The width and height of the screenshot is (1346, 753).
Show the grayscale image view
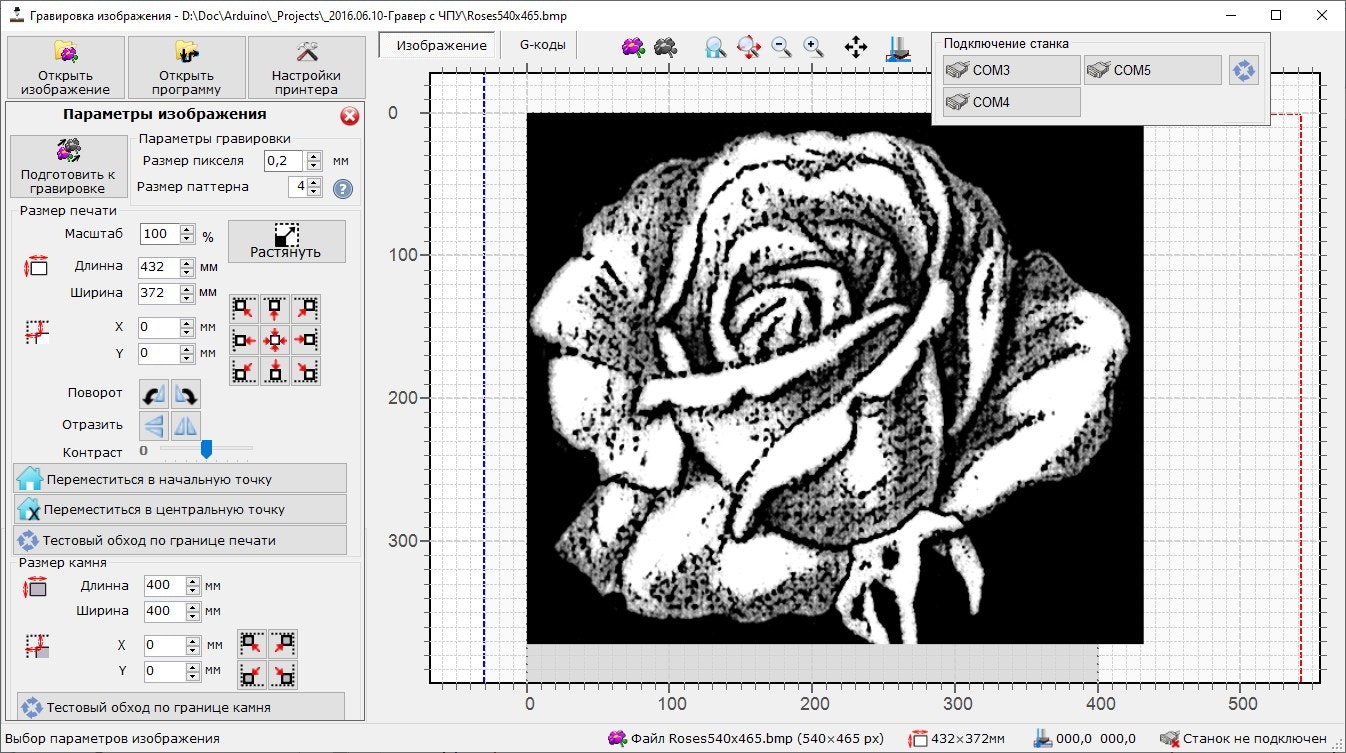tap(665, 47)
